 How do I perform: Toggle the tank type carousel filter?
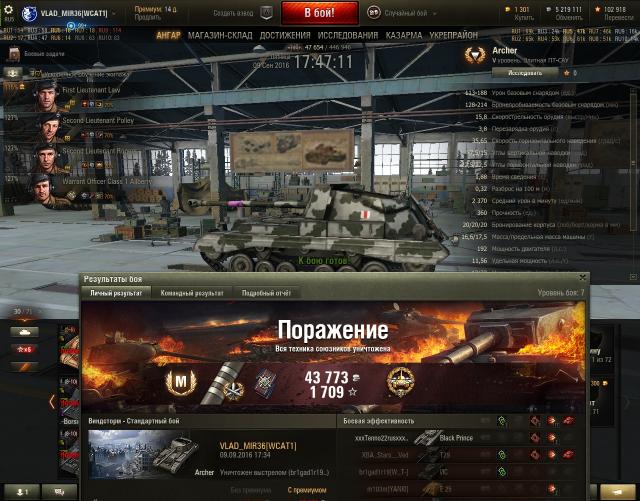24,332
